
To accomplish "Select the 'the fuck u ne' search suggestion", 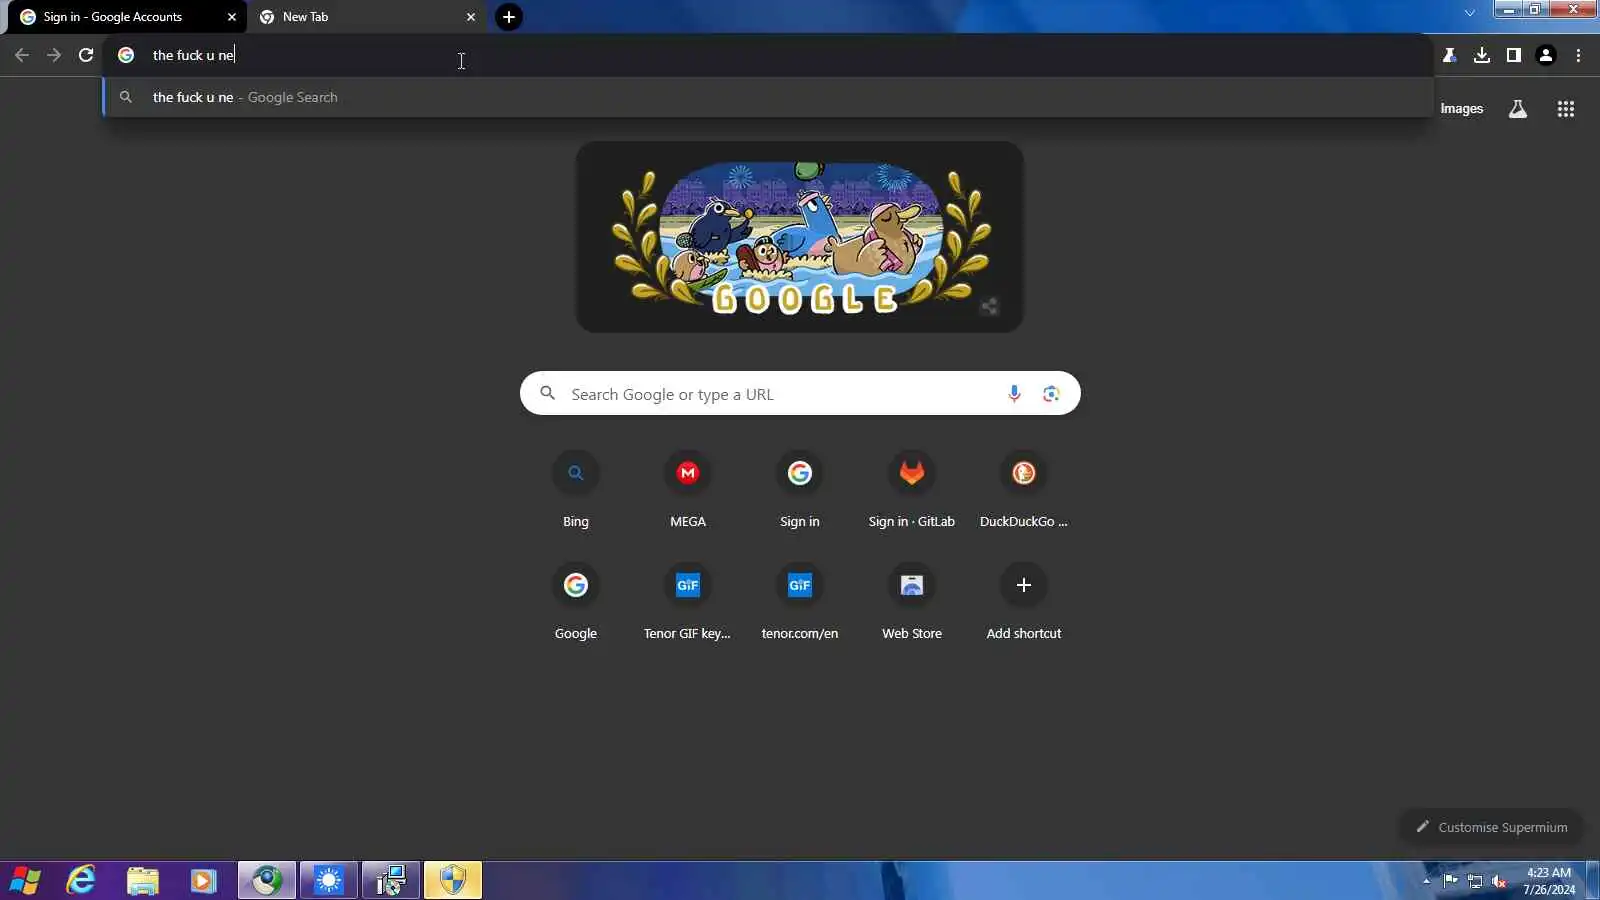I will pos(768,97).
